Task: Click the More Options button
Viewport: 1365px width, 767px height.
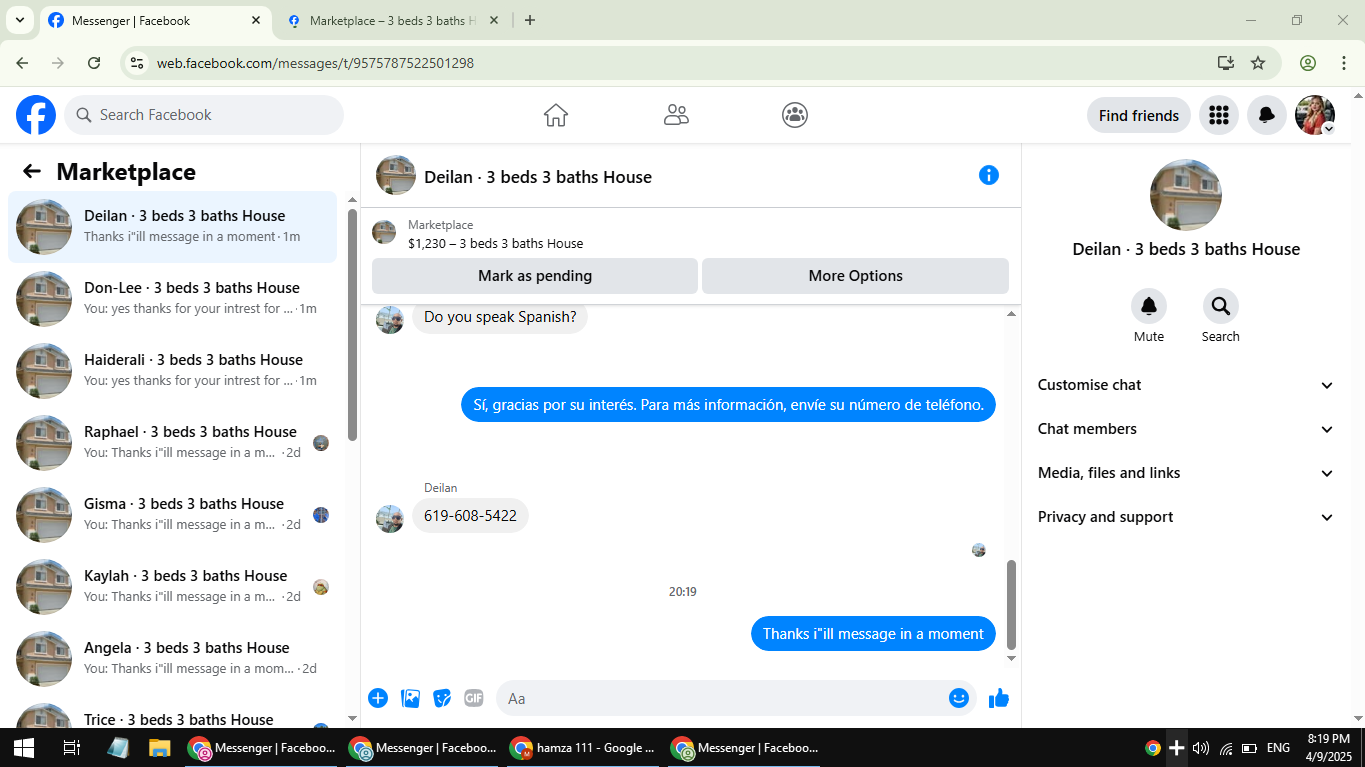Action: 855,276
